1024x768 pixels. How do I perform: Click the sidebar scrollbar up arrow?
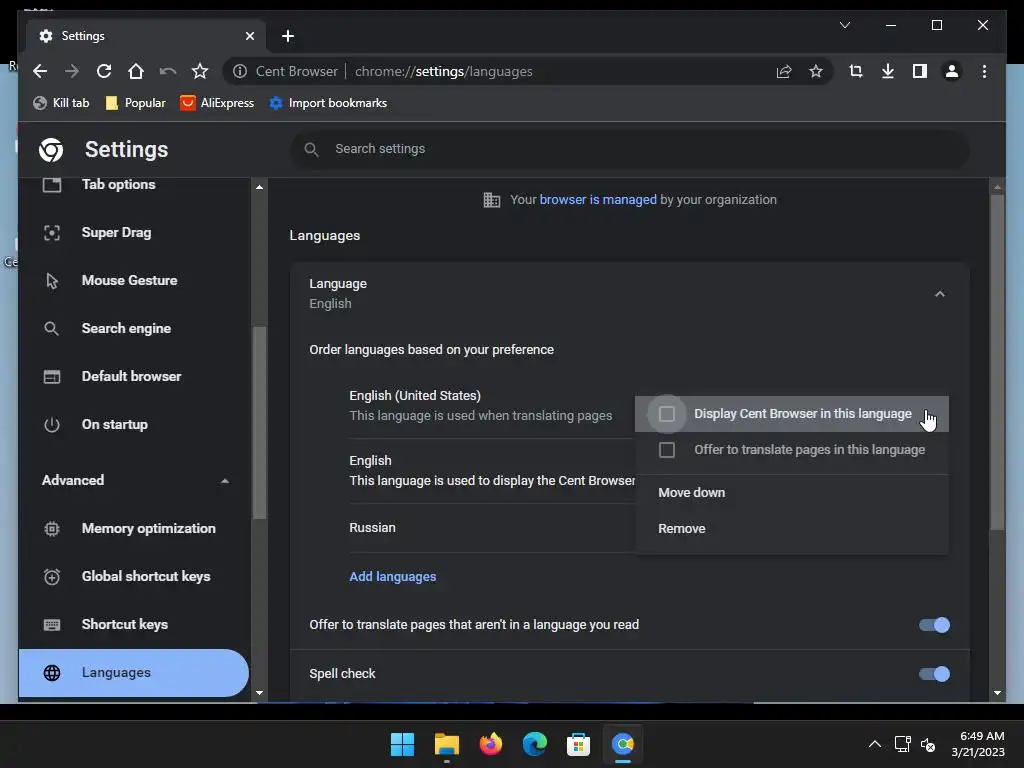tap(259, 187)
